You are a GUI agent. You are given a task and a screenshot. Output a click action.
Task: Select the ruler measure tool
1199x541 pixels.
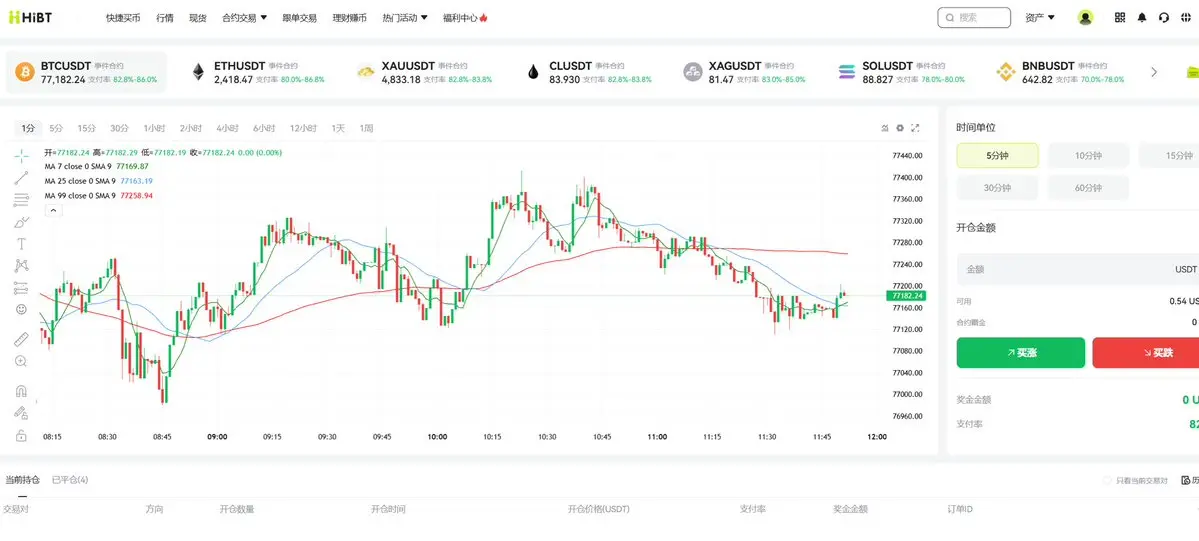tap(21, 339)
